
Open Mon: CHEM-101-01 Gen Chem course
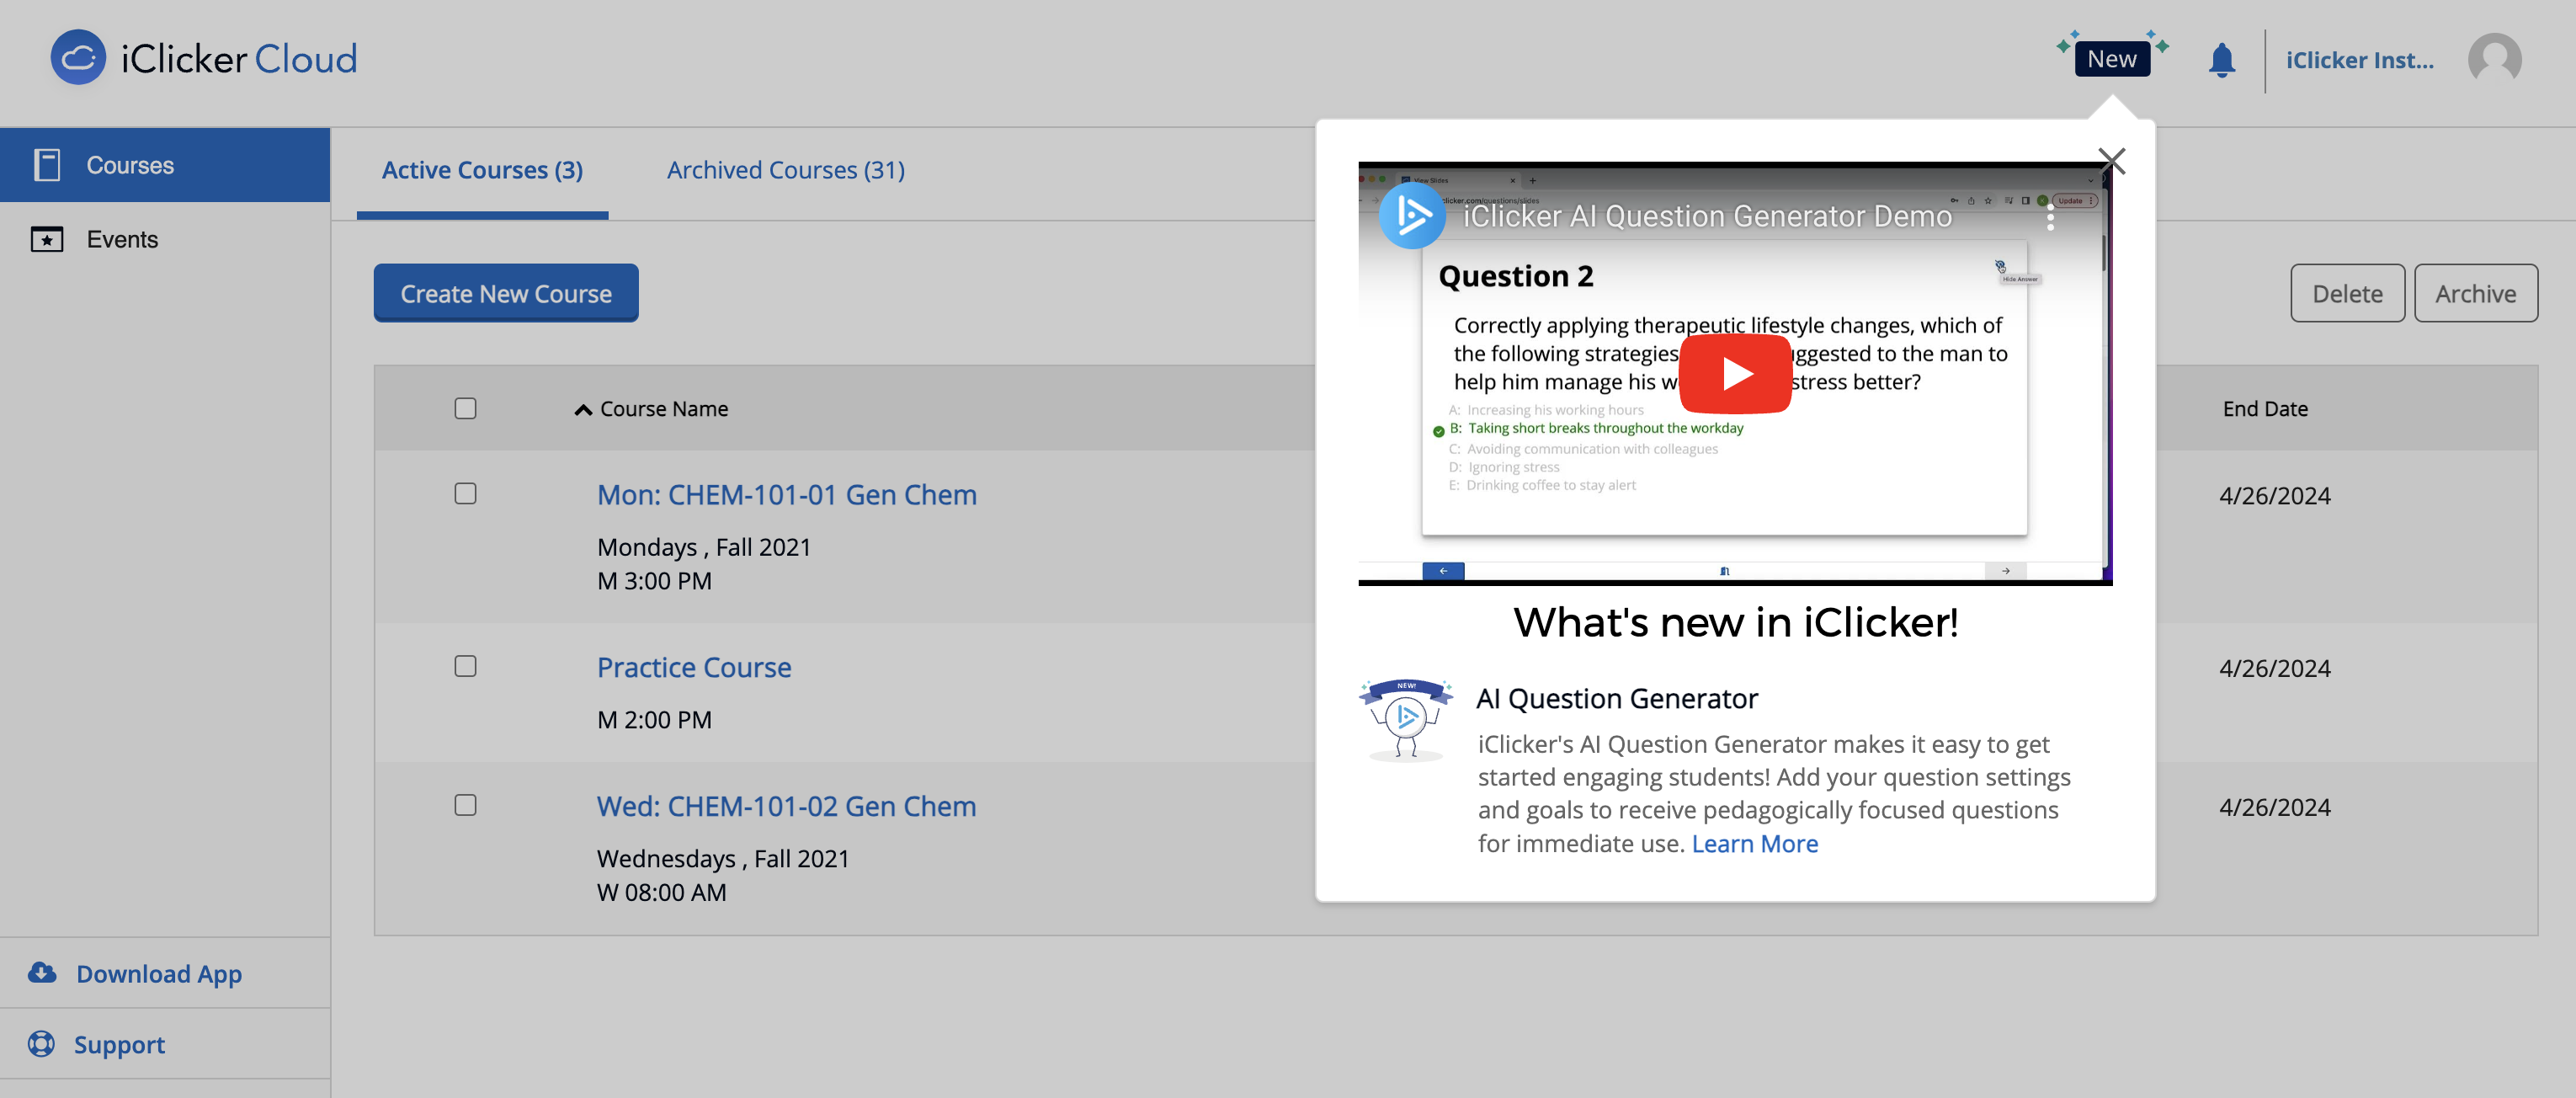tap(786, 495)
